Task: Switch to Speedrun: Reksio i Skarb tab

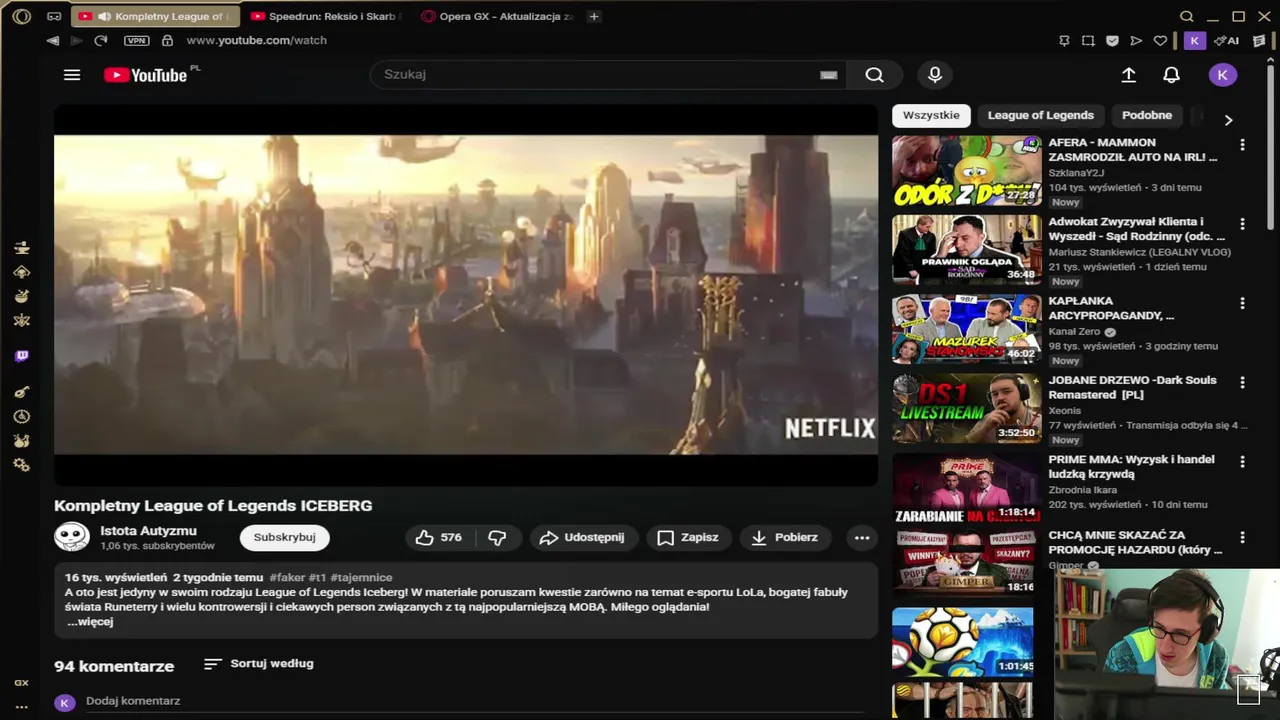Action: click(x=325, y=16)
